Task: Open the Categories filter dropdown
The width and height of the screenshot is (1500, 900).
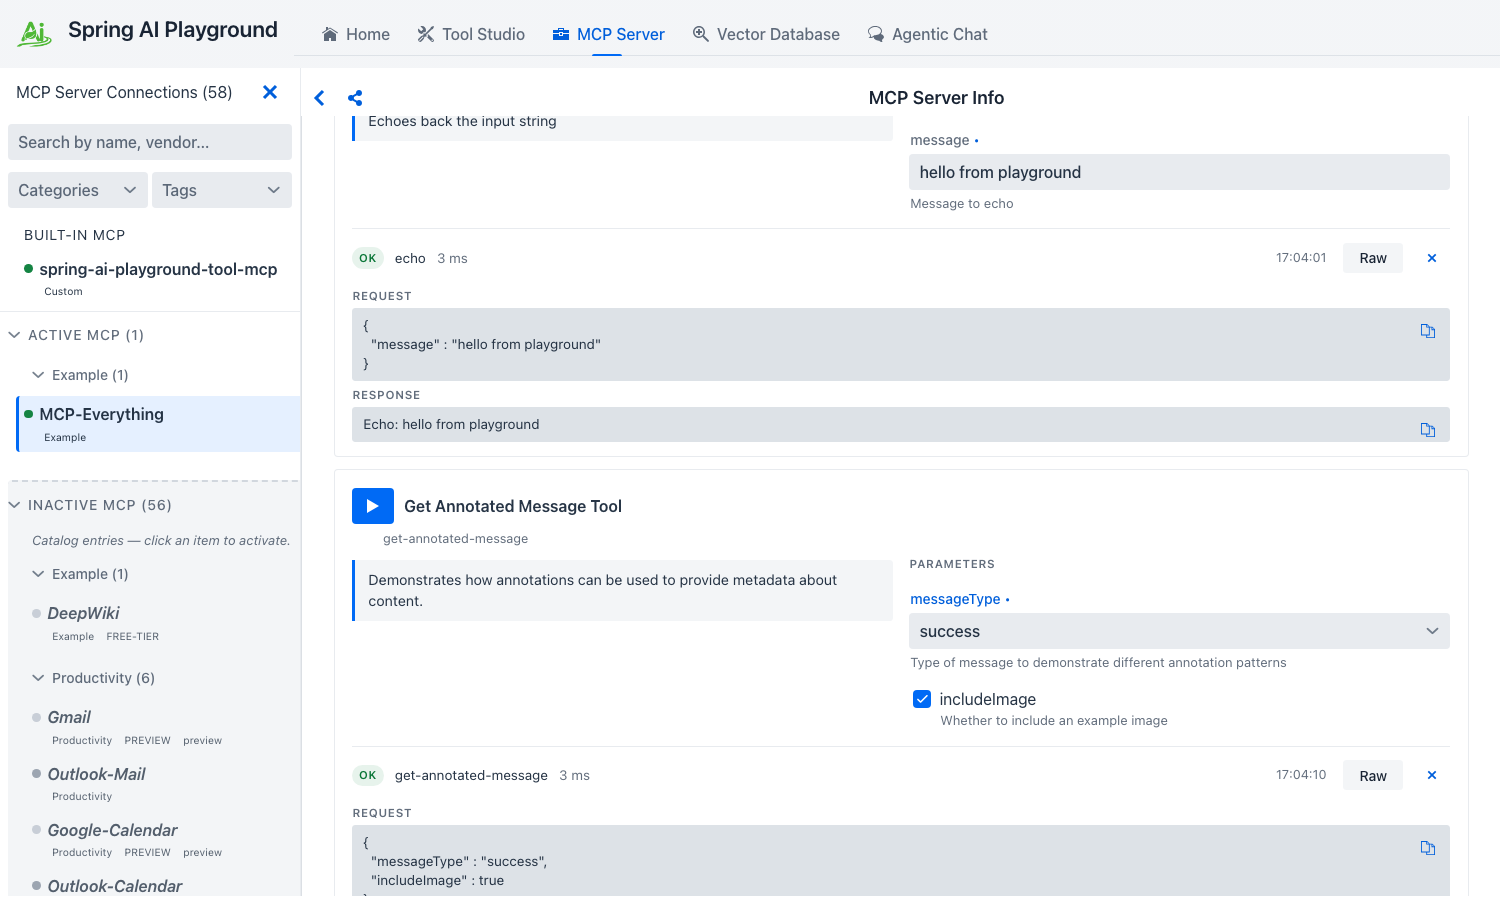Action: tap(78, 190)
